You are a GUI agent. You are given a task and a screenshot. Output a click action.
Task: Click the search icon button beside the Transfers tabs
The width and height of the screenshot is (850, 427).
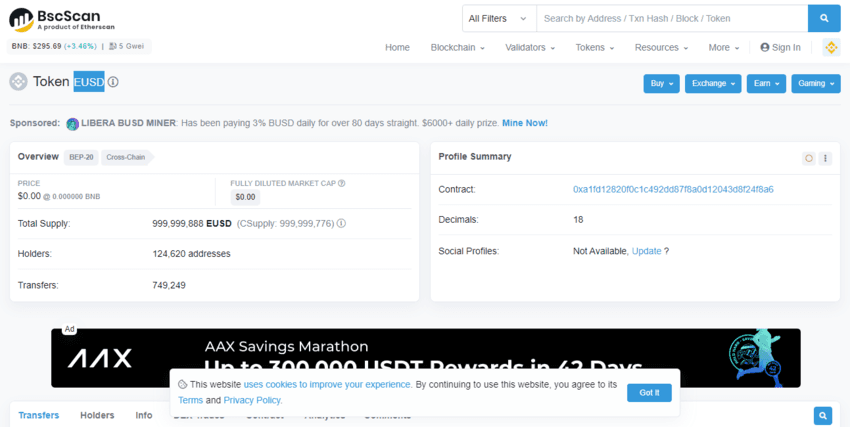tap(822, 416)
